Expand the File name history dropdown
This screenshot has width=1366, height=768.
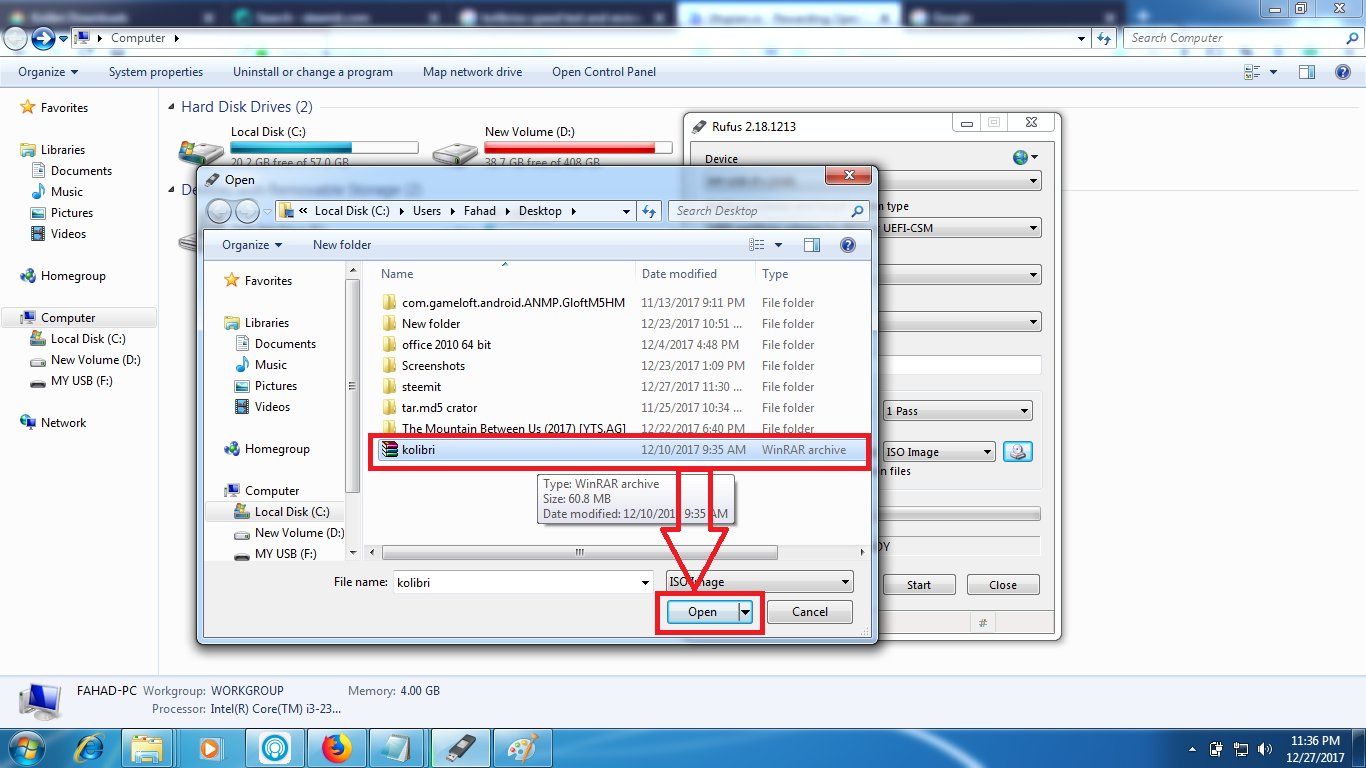pyautogui.click(x=646, y=582)
